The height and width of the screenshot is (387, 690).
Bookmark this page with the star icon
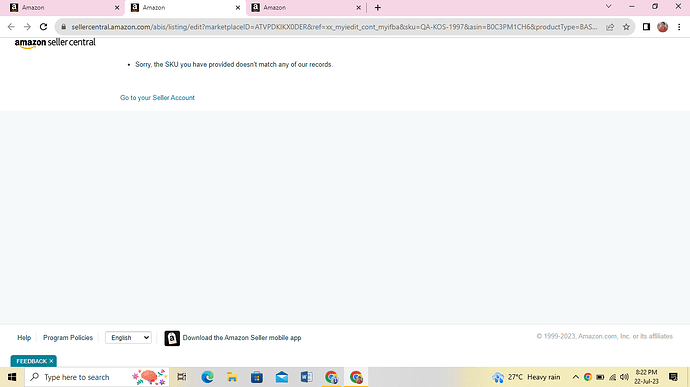[626, 27]
